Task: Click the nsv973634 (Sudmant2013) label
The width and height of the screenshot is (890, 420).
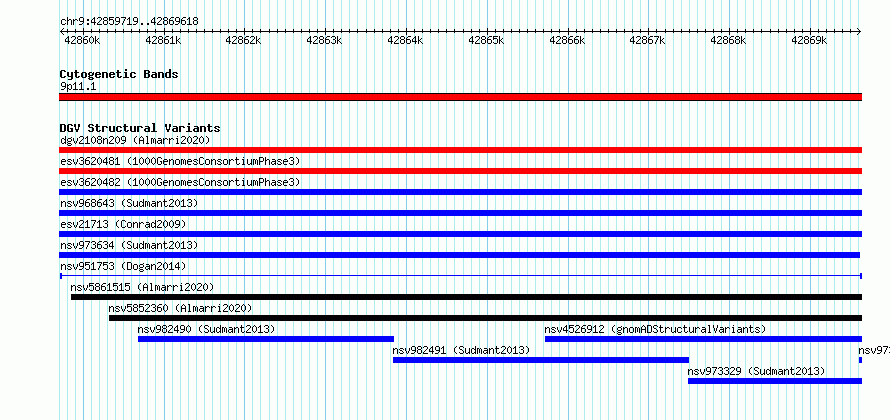Action: tap(129, 245)
